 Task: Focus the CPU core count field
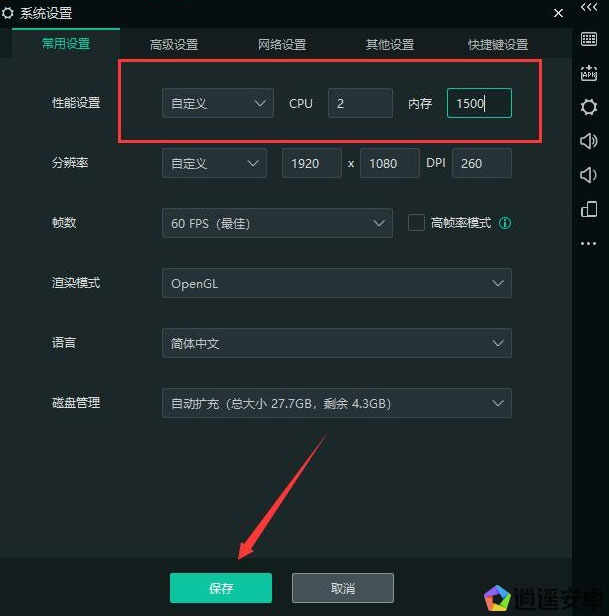point(360,103)
